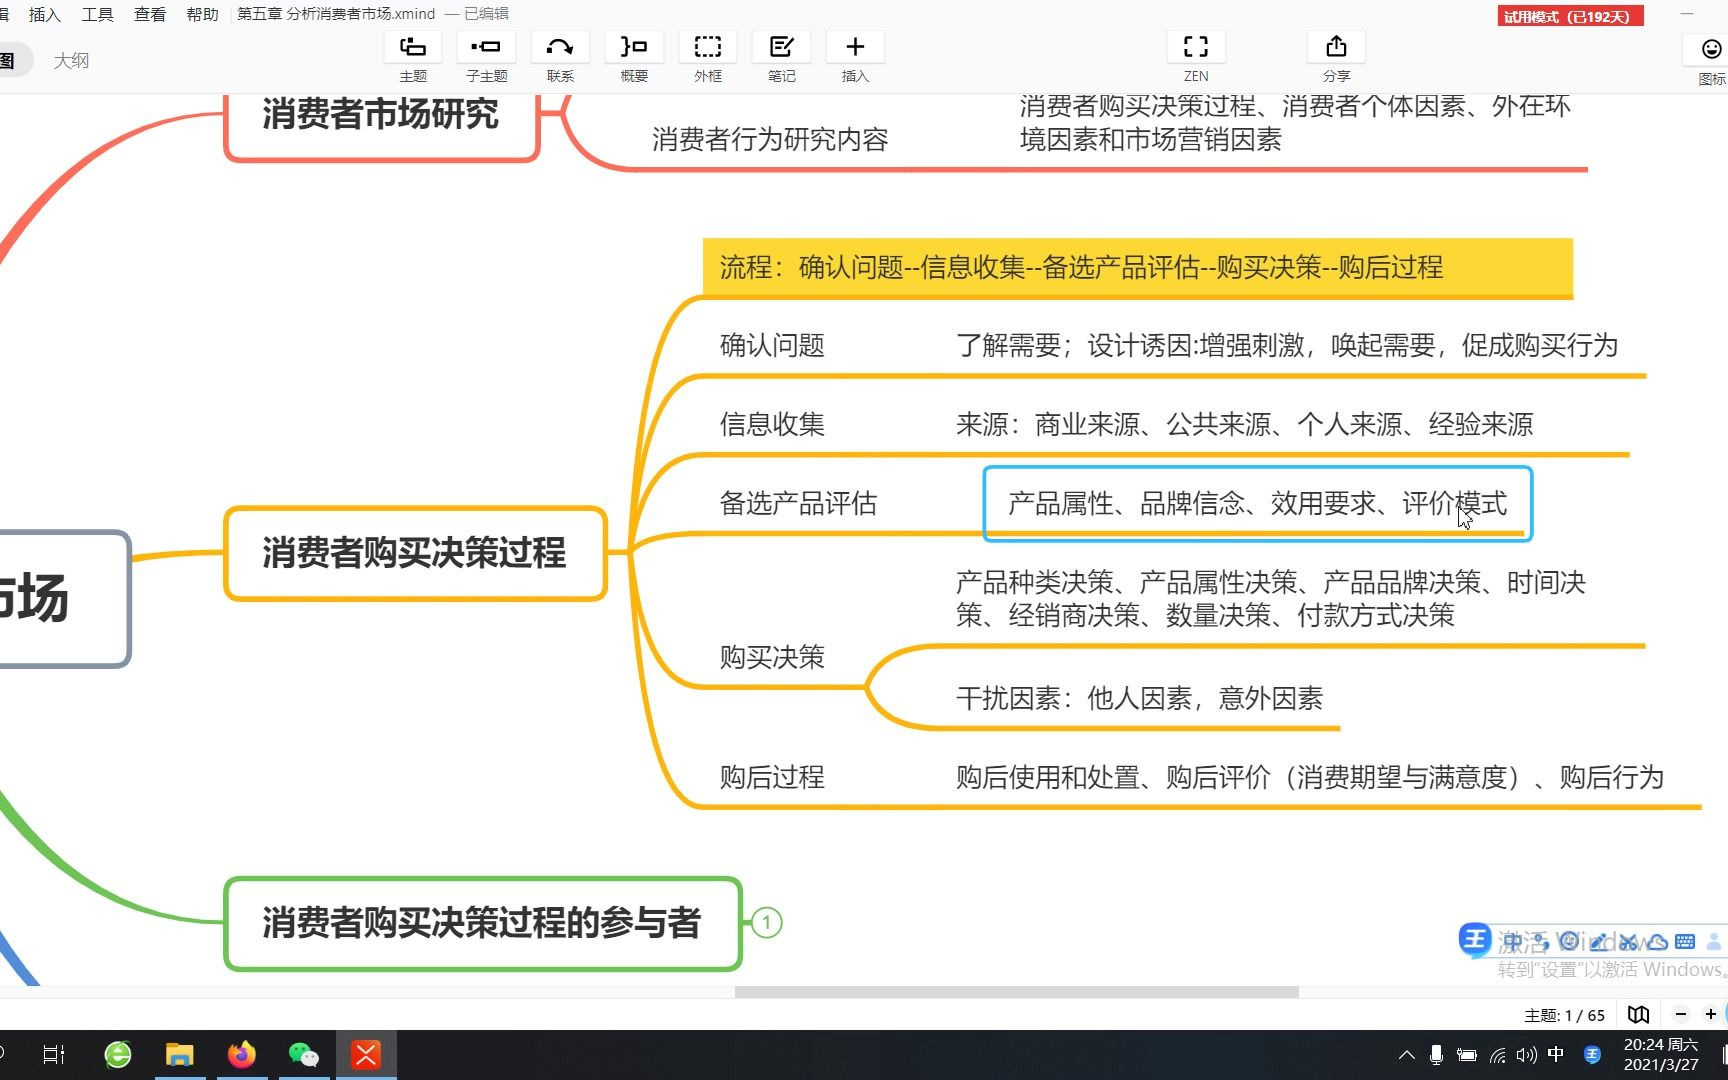Viewport: 1728px width, 1080px height.
Task: Click the blue 王 IME logo
Action: (1474, 939)
